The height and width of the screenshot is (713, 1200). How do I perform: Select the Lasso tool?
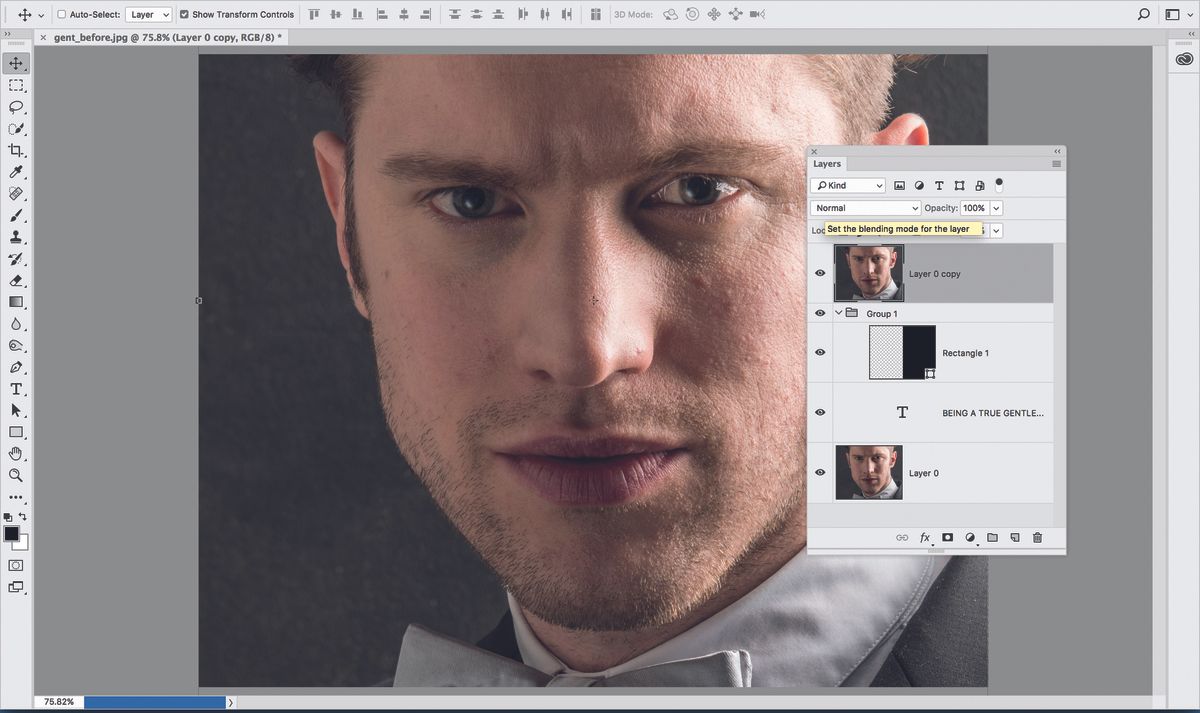click(16, 107)
